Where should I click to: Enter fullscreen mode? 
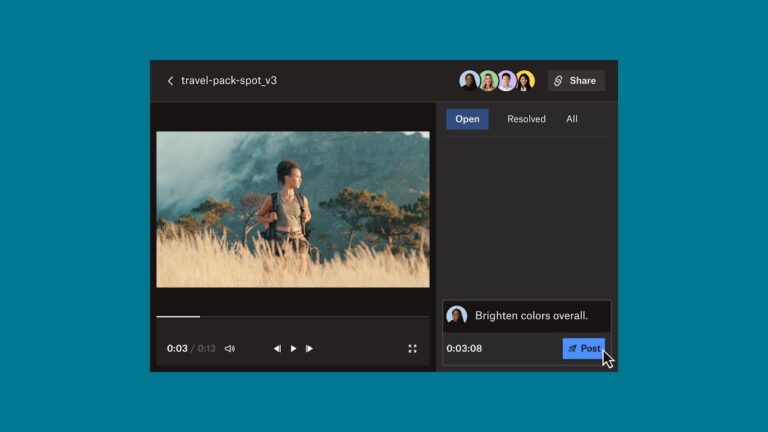(412, 349)
